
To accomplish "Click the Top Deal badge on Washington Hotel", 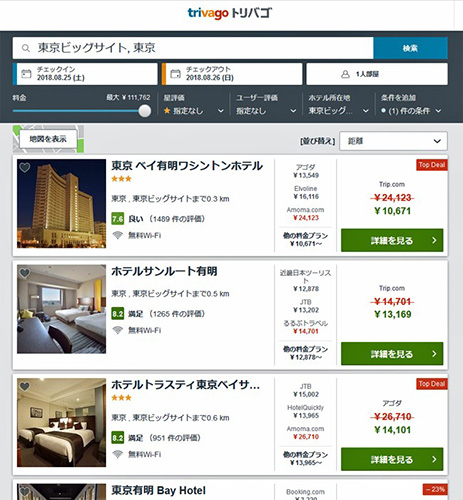I will tap(432, 165).
